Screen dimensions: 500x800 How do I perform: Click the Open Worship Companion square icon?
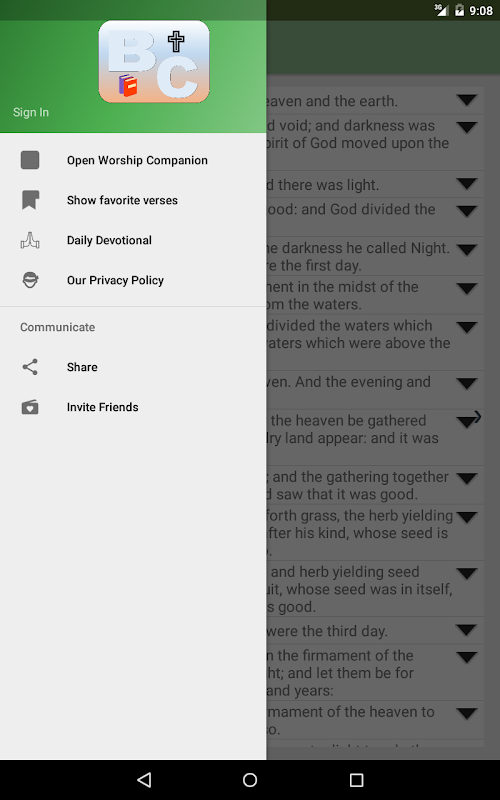30,160
